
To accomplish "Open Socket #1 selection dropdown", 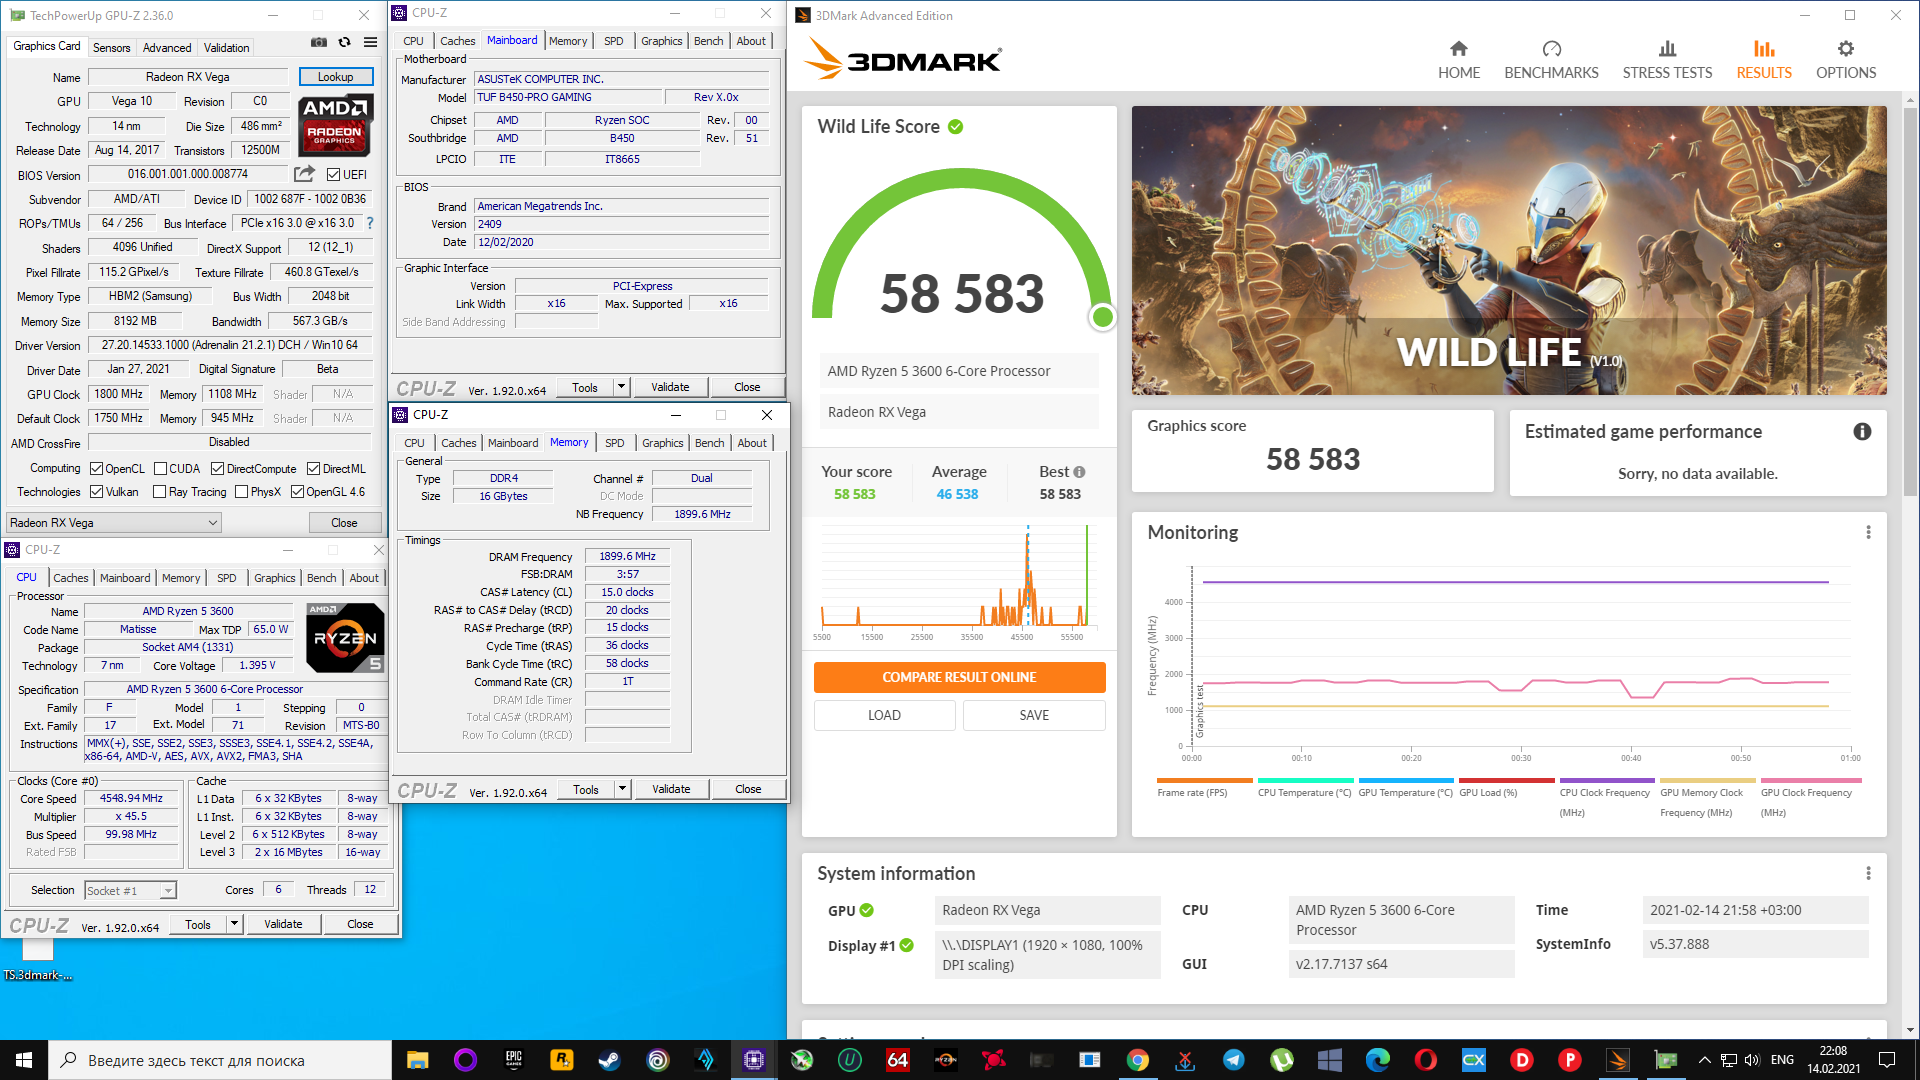I will (x=131, y=890).
